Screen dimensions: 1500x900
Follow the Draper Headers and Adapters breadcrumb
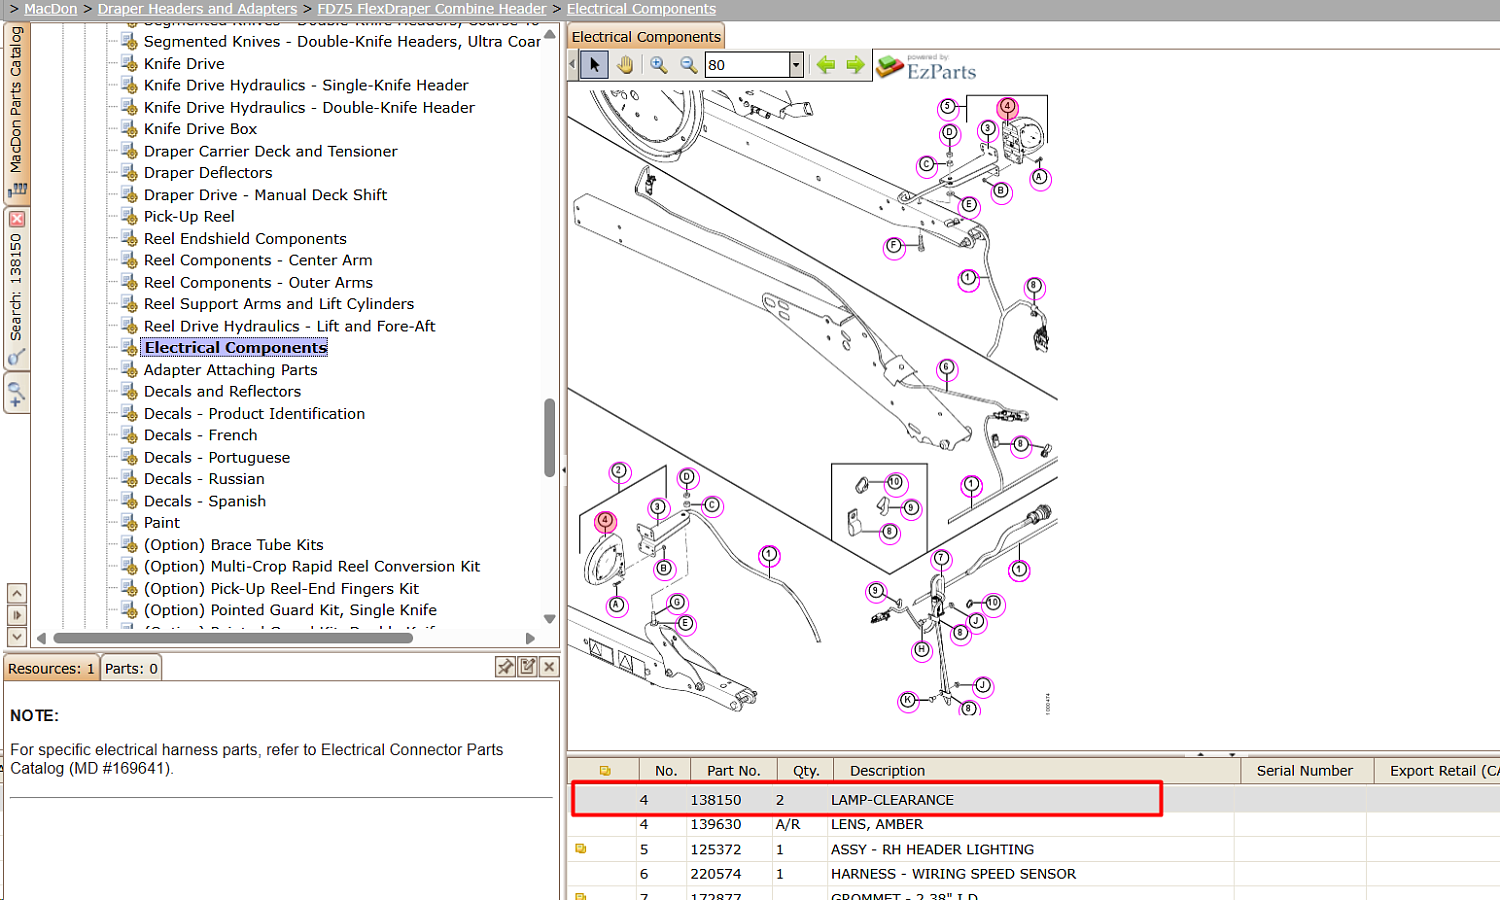[x=197, y=9]
